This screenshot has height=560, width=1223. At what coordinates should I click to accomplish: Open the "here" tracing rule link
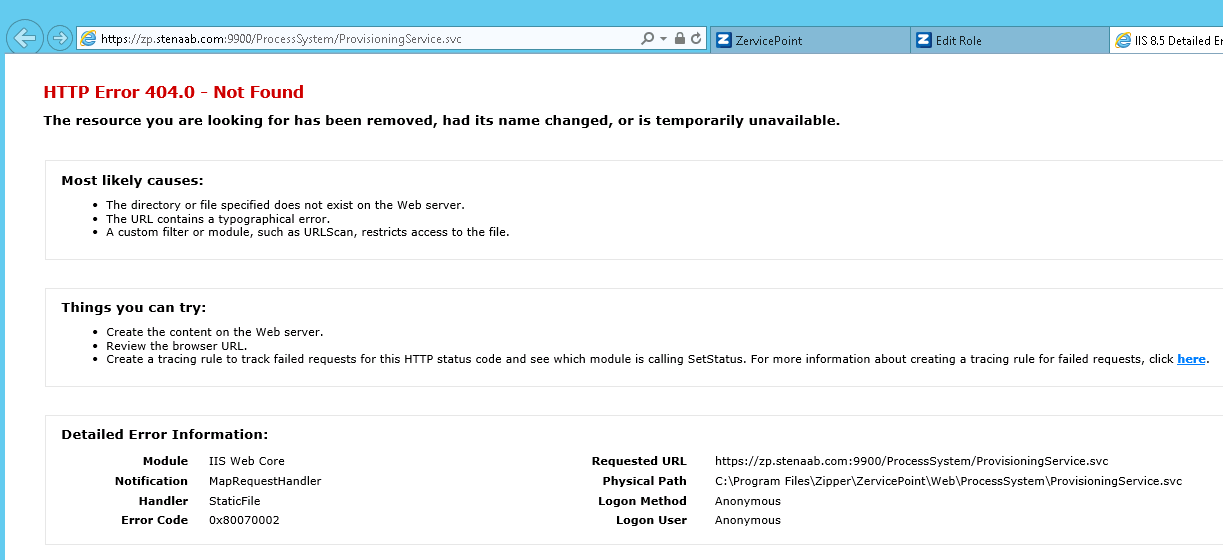pyautogui.click(x=1191, y=359)
